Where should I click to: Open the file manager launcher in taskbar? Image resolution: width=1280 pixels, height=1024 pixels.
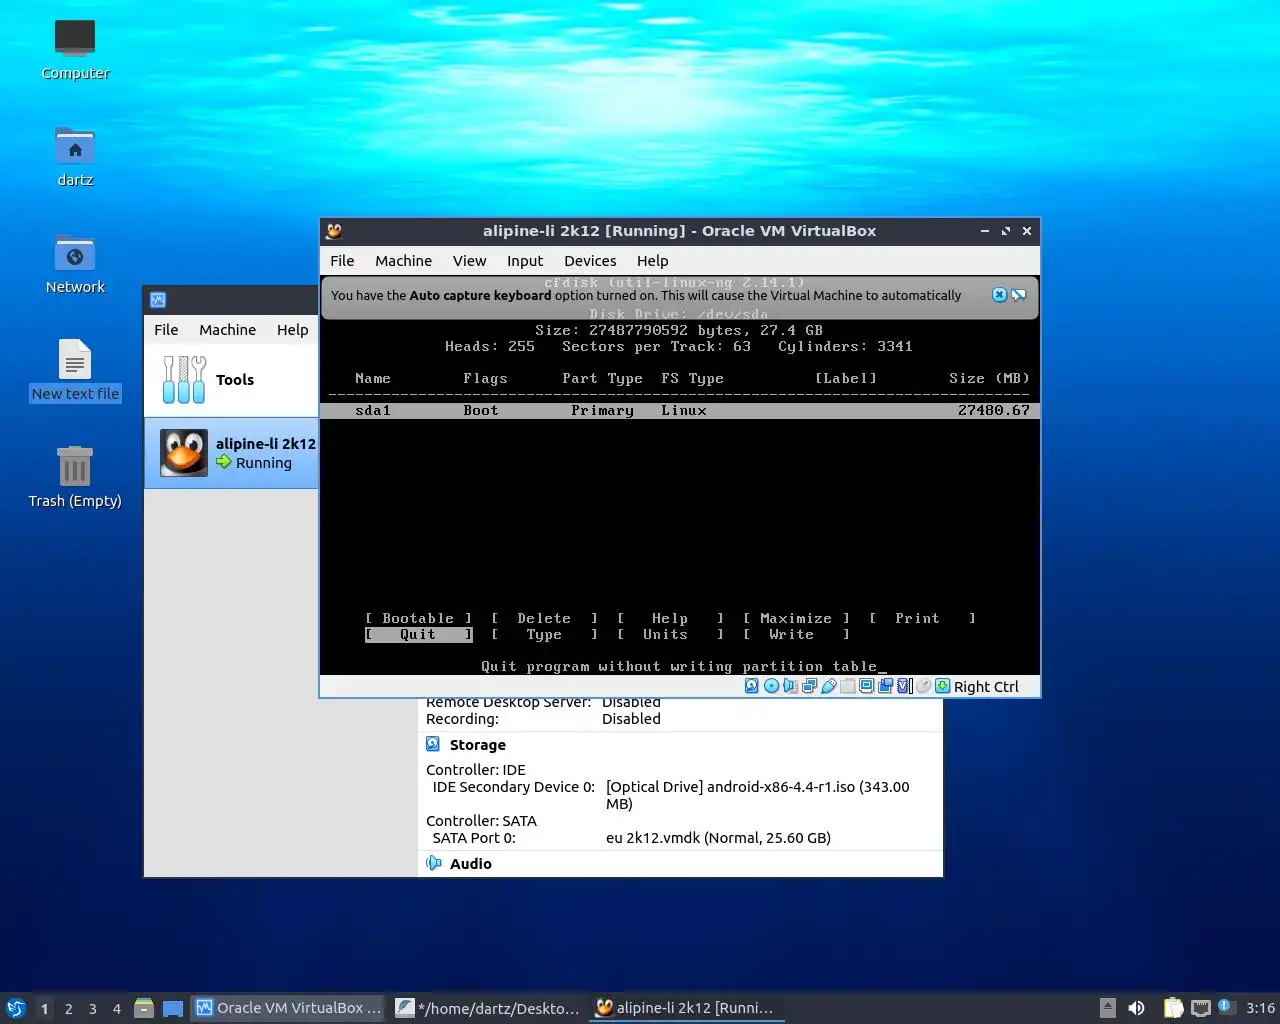[144, 1008]
